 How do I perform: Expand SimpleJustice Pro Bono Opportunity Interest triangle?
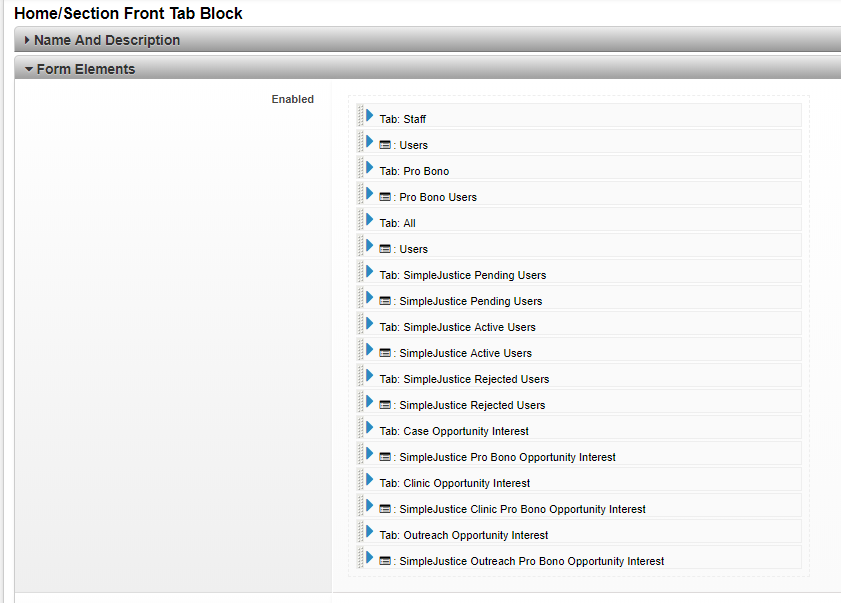pos(370,453)
